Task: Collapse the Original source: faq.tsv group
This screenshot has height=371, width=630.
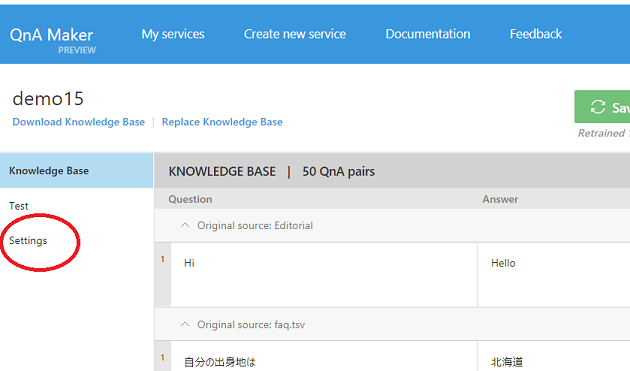Action: pos(185,324)
